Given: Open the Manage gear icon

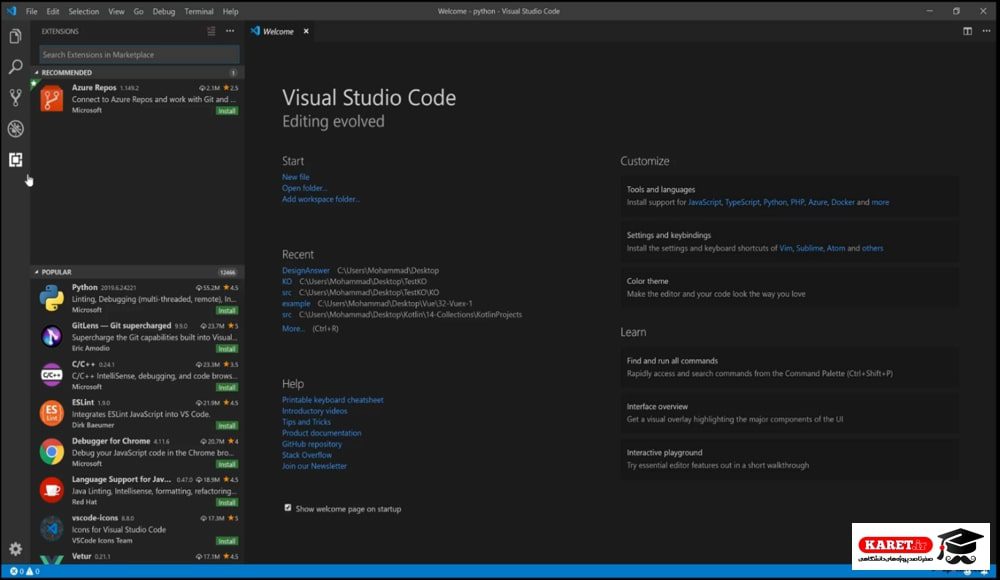Looking at the screenshot, I should click(15, 549).
